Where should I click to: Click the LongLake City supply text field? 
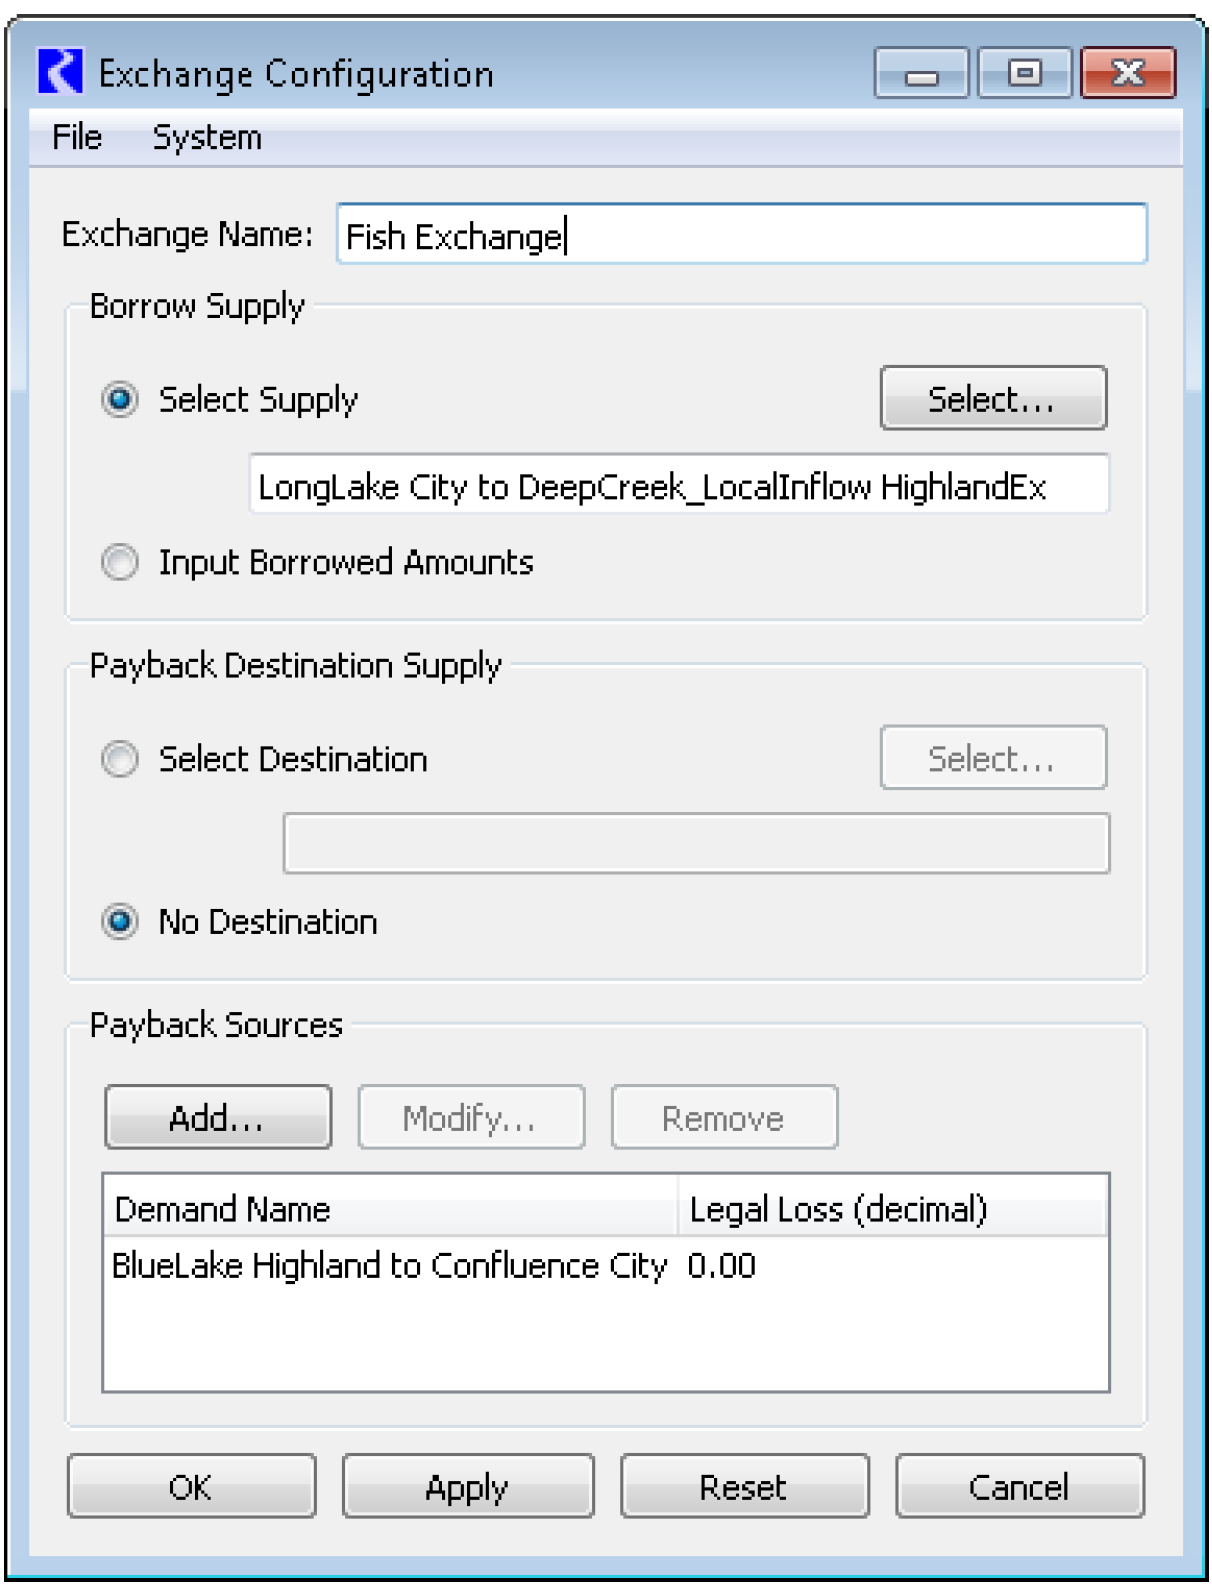(678, 486)
